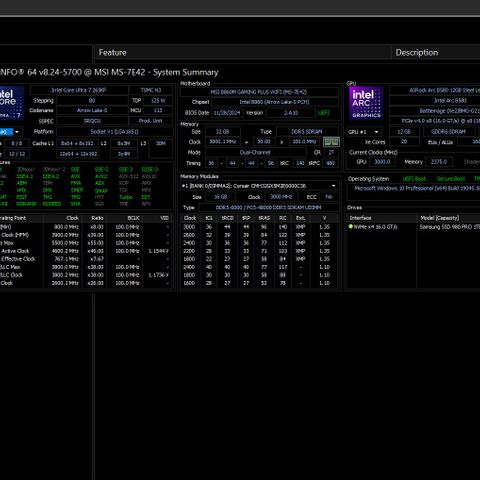Click the tRCD column header
The width and height of the screenshot is (480, 480).
227,218
